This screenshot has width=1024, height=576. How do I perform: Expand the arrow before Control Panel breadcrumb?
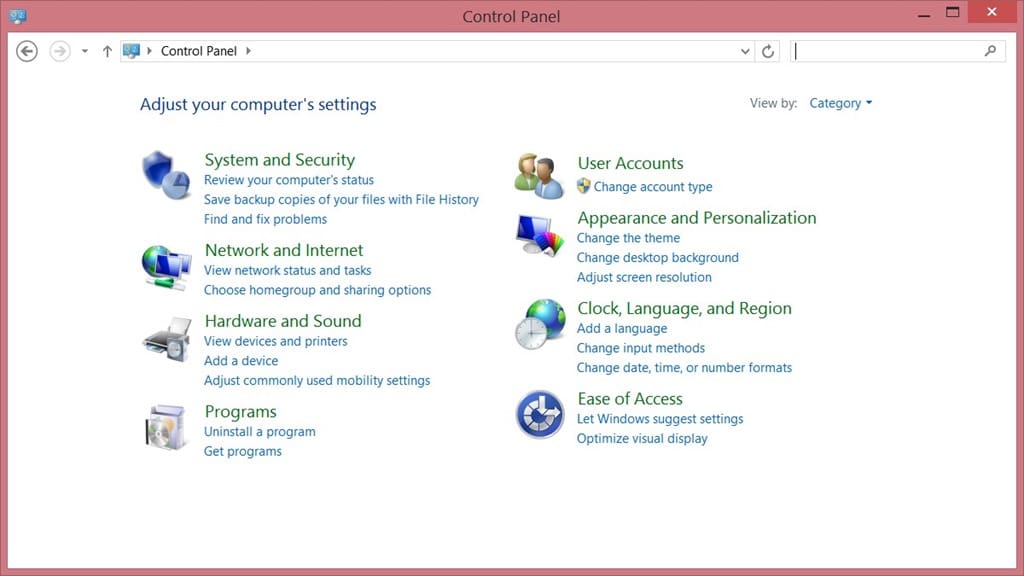[x=149, y=51]
